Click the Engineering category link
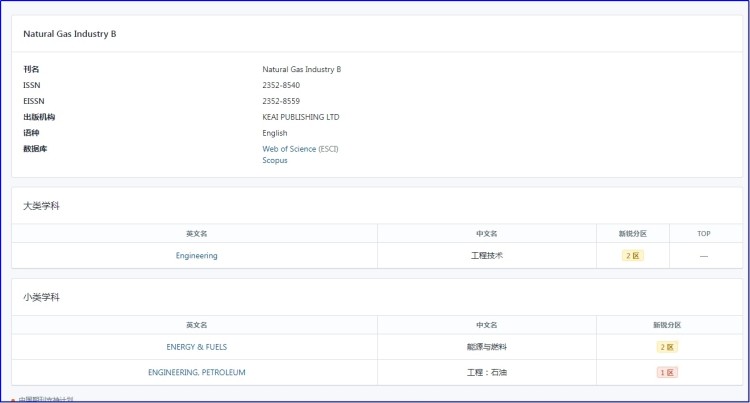750x403 pixels. (x=196, y=256)
